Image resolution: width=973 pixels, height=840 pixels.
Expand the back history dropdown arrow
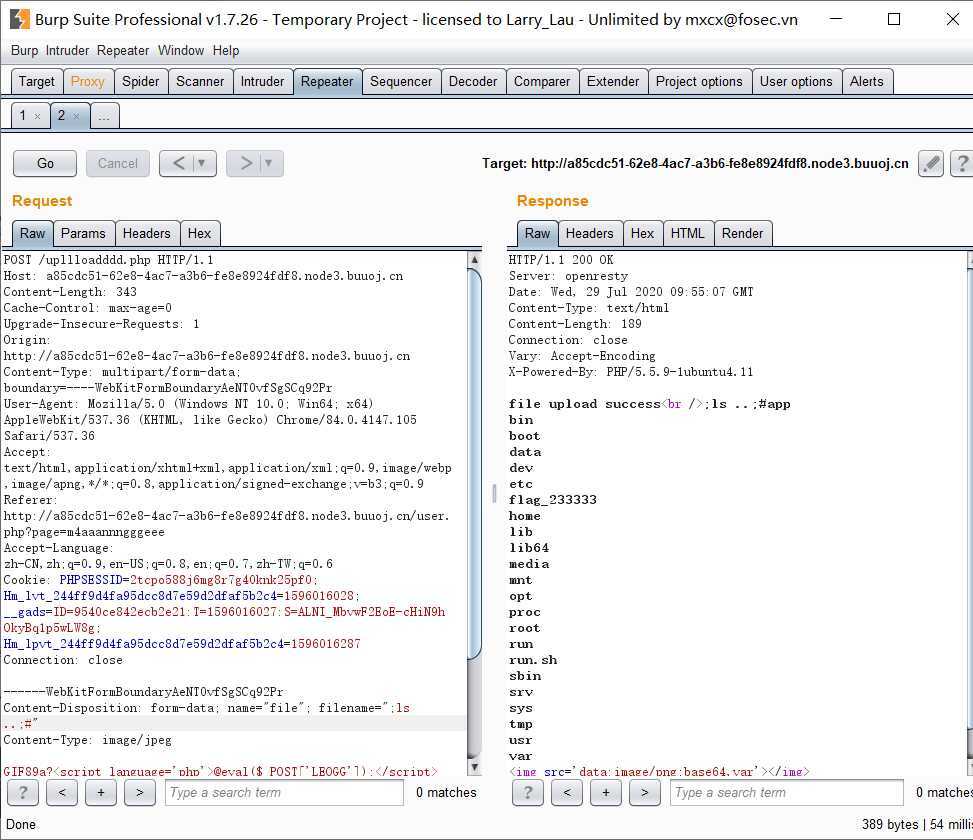click(201, 163)
